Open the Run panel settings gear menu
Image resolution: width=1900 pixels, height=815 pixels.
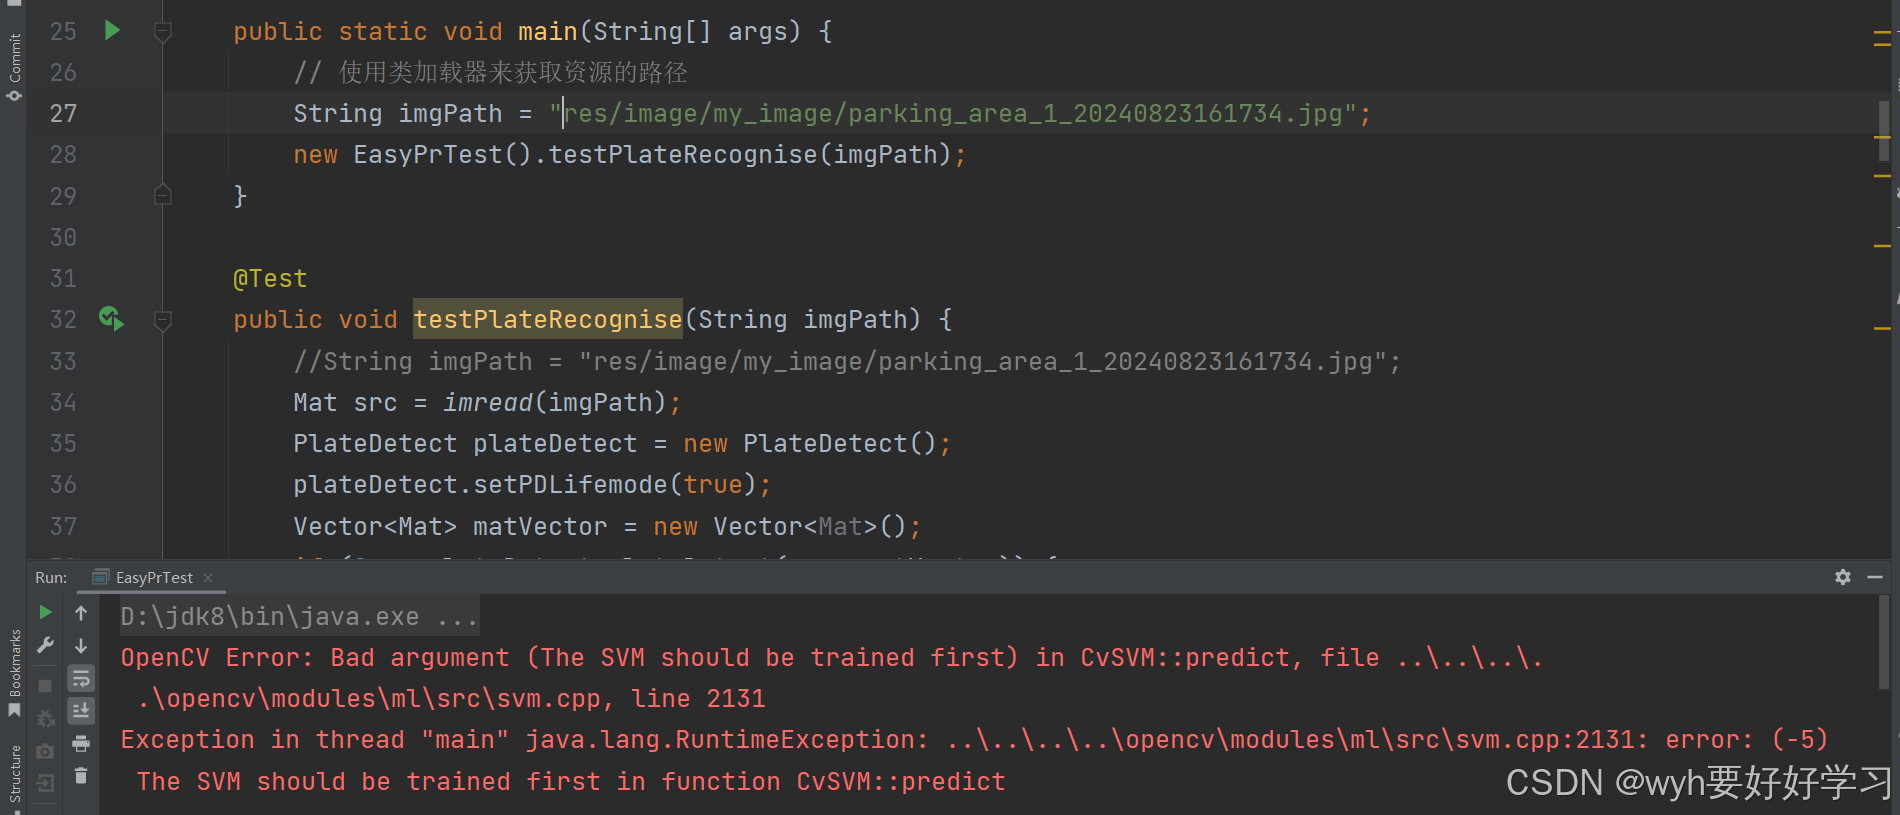(1843, 577)
